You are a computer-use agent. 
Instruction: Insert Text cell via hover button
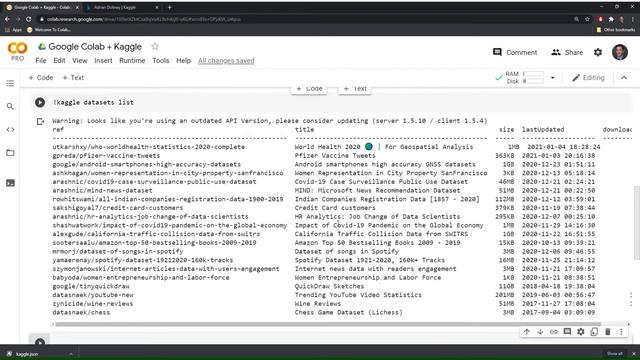355,89
